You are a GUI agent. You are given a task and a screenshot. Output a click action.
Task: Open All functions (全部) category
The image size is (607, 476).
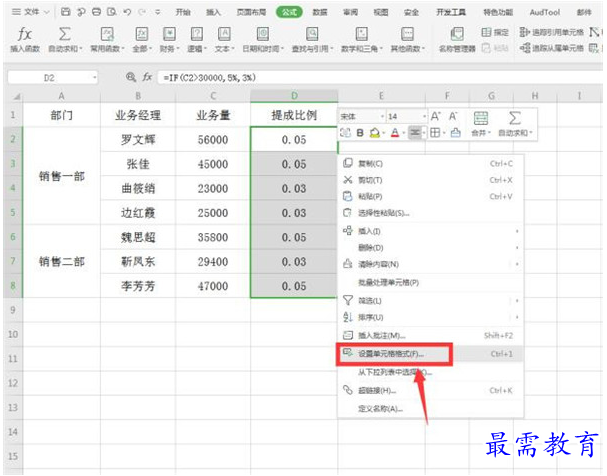point(142,39)
